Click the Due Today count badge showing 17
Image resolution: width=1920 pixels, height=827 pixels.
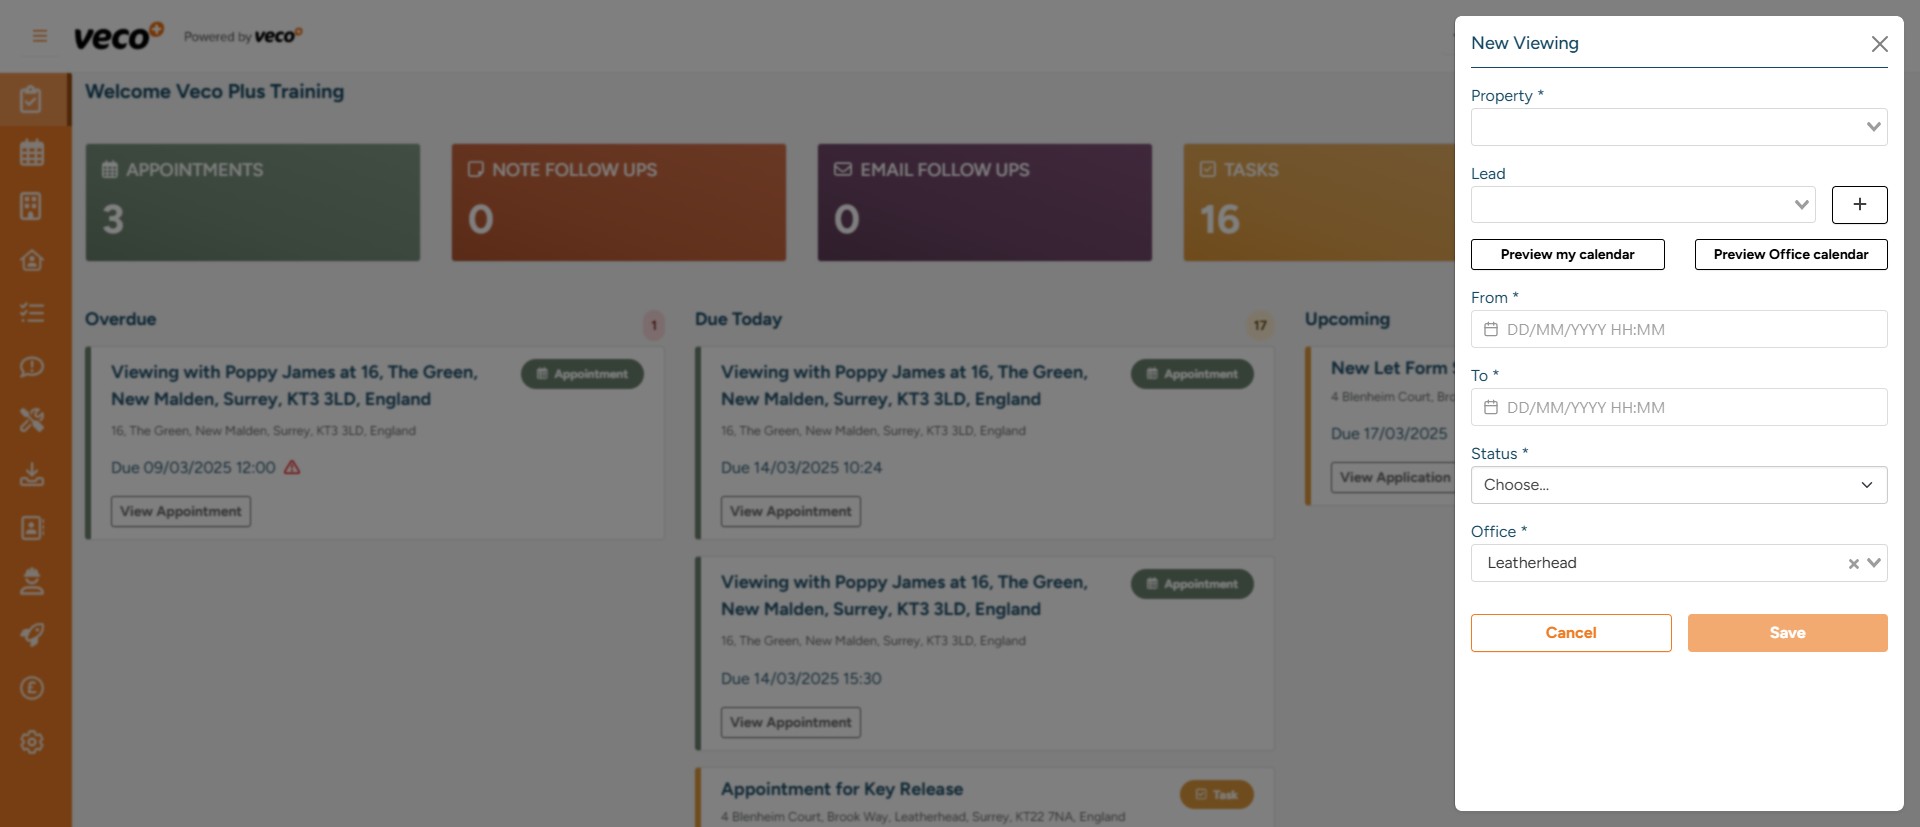1260,325
